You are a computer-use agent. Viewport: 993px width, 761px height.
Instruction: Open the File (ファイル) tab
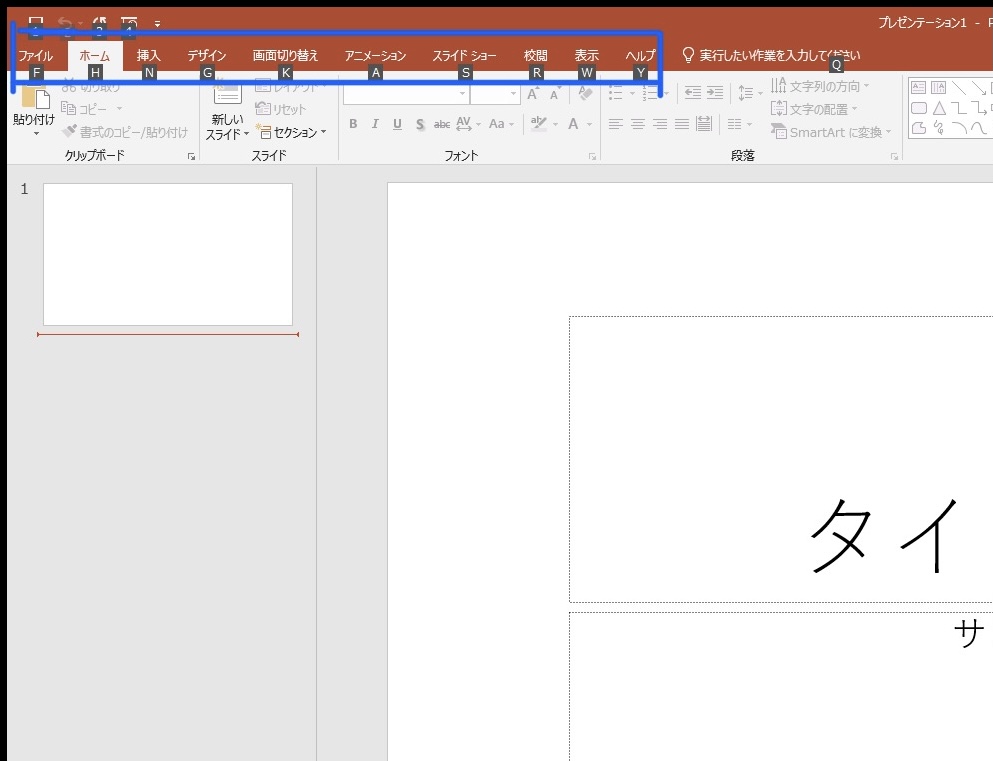pyautogui.click(x=35, y=56)
